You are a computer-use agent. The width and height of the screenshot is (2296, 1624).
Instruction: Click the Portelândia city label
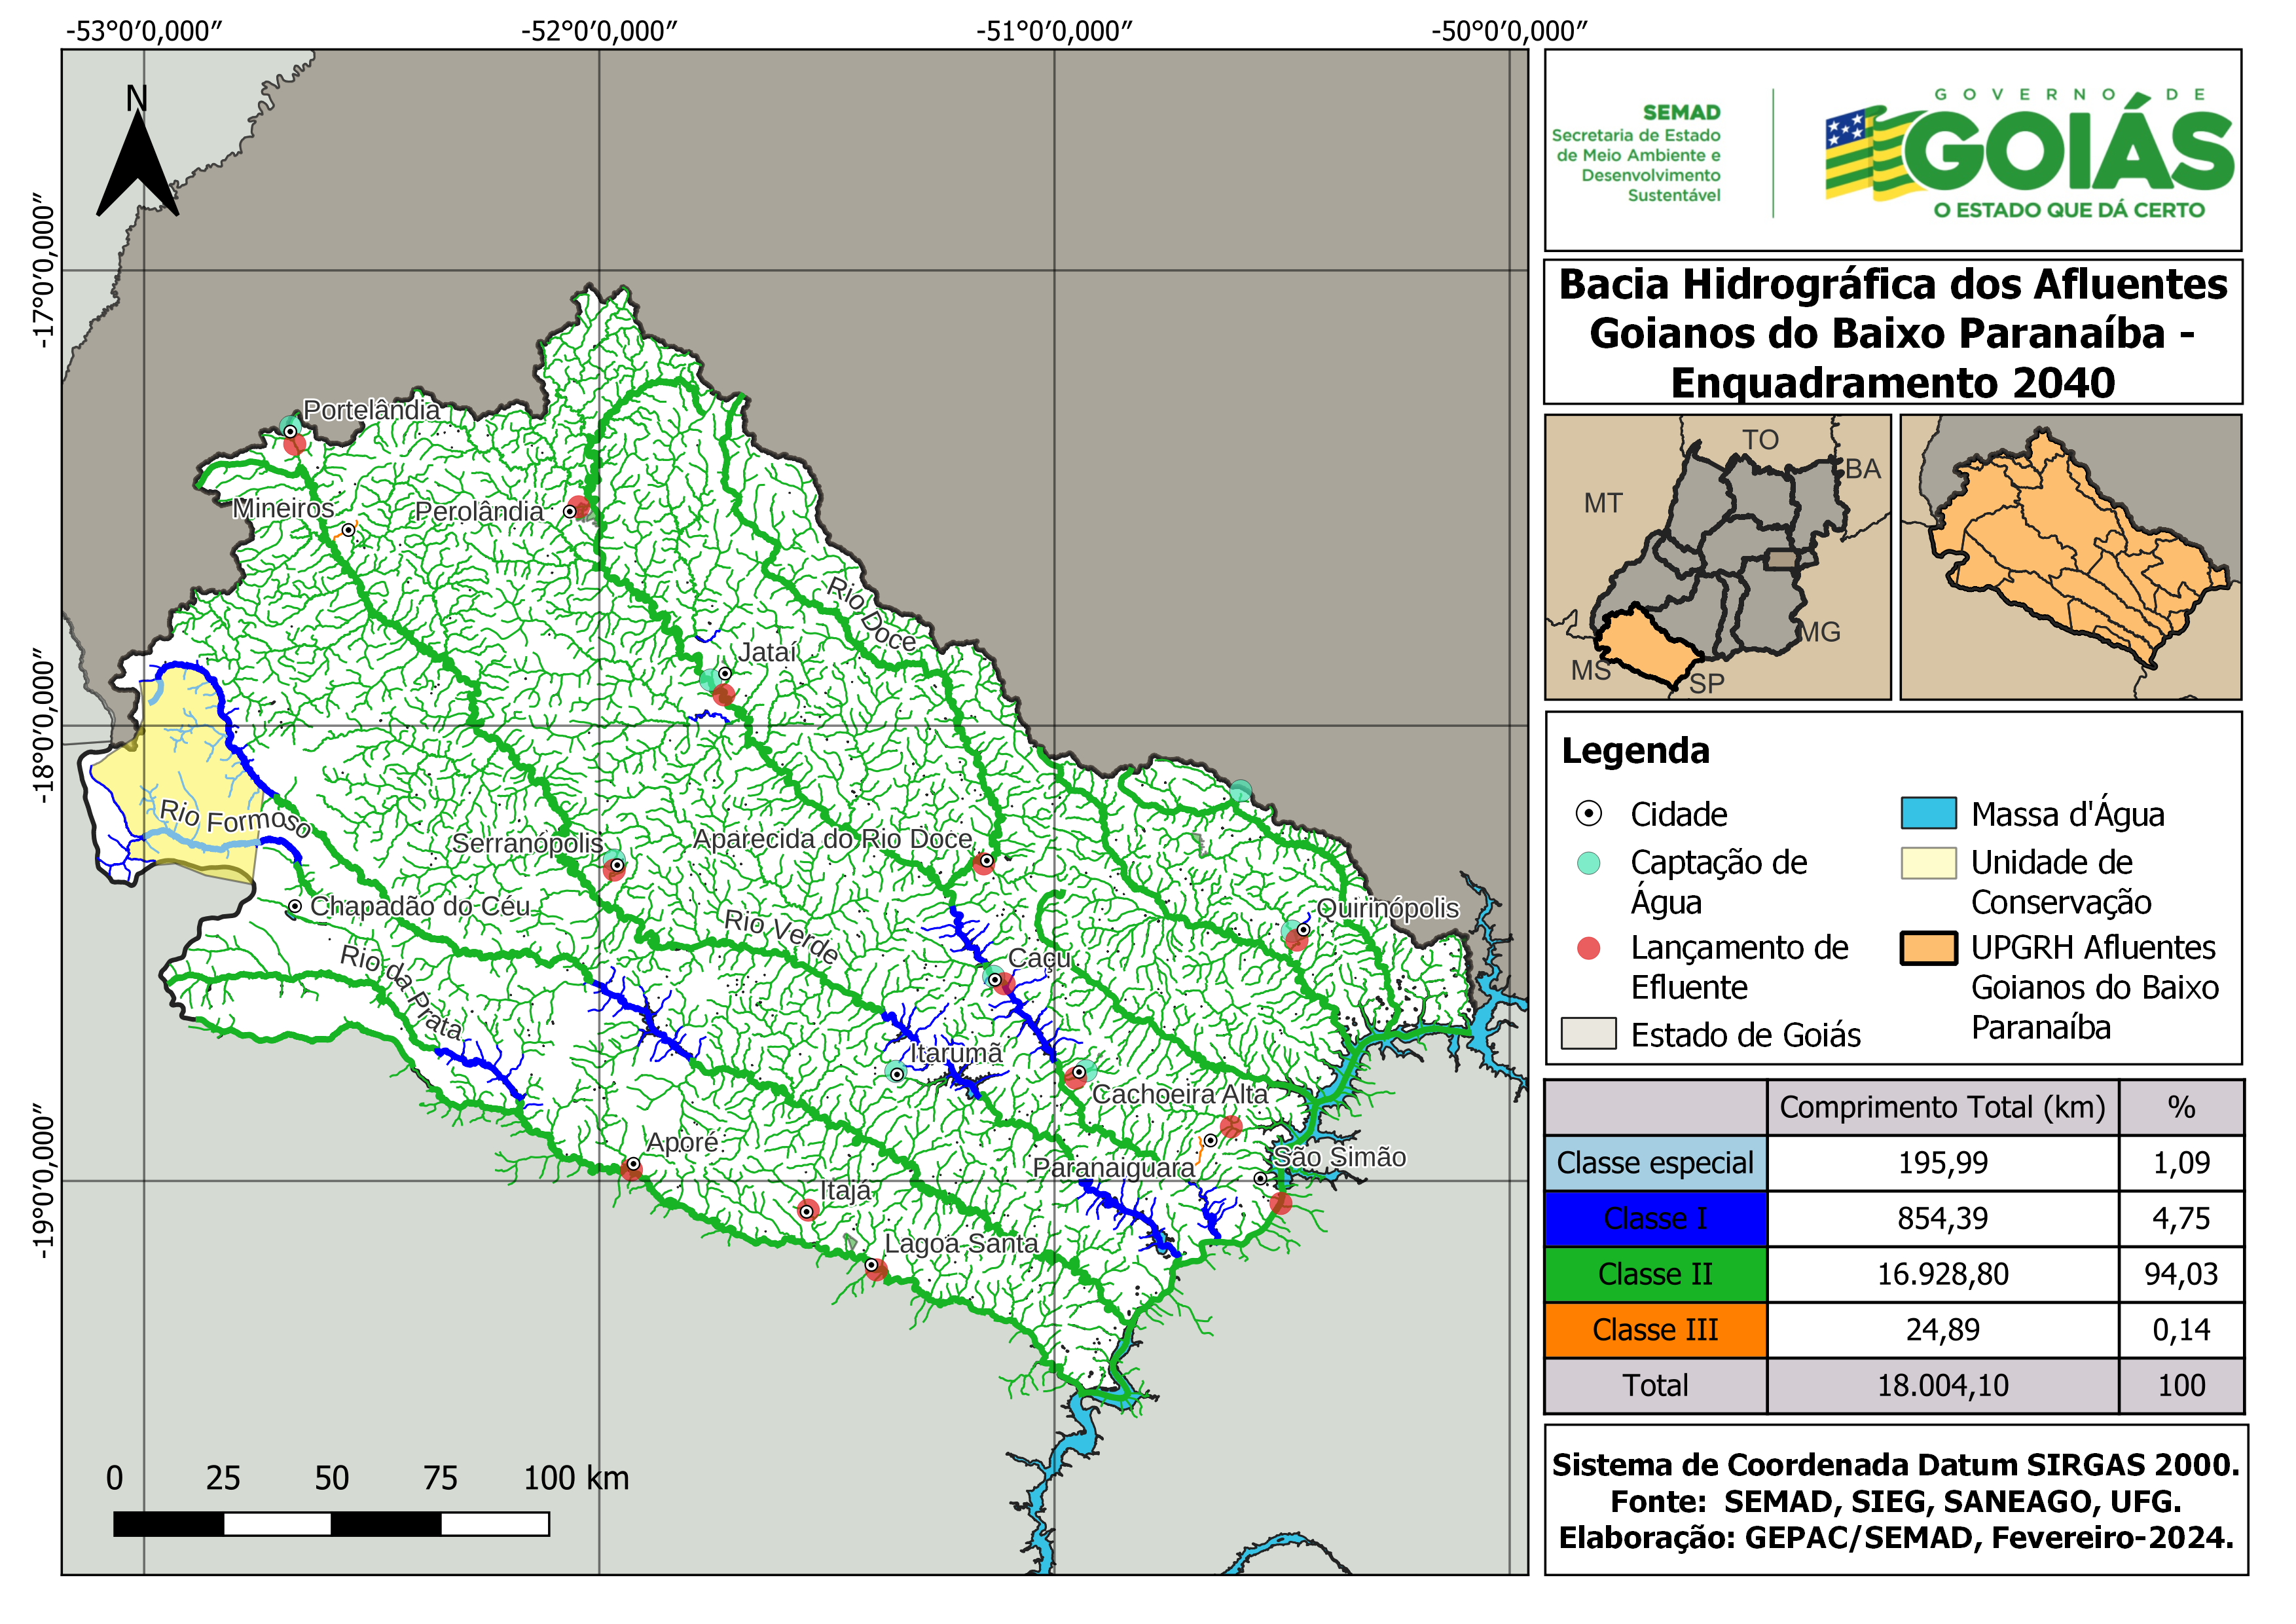tap(371, 410)
